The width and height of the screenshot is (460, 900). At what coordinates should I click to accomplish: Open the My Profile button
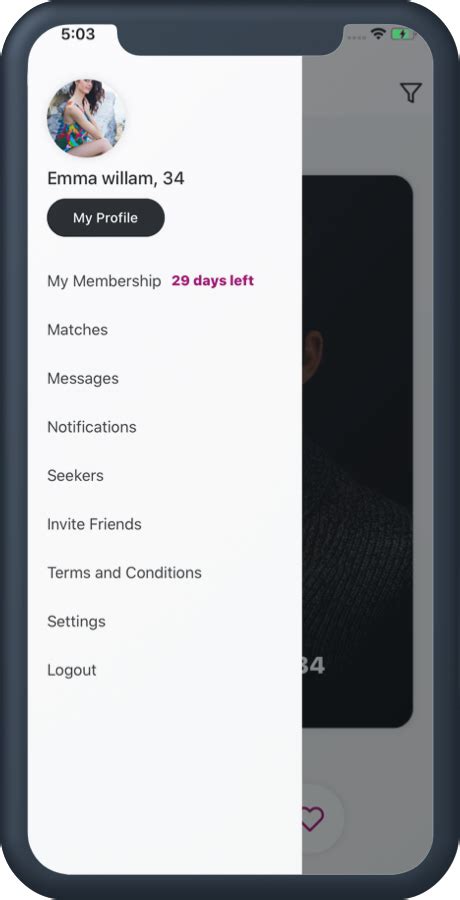tap(106, 218)
